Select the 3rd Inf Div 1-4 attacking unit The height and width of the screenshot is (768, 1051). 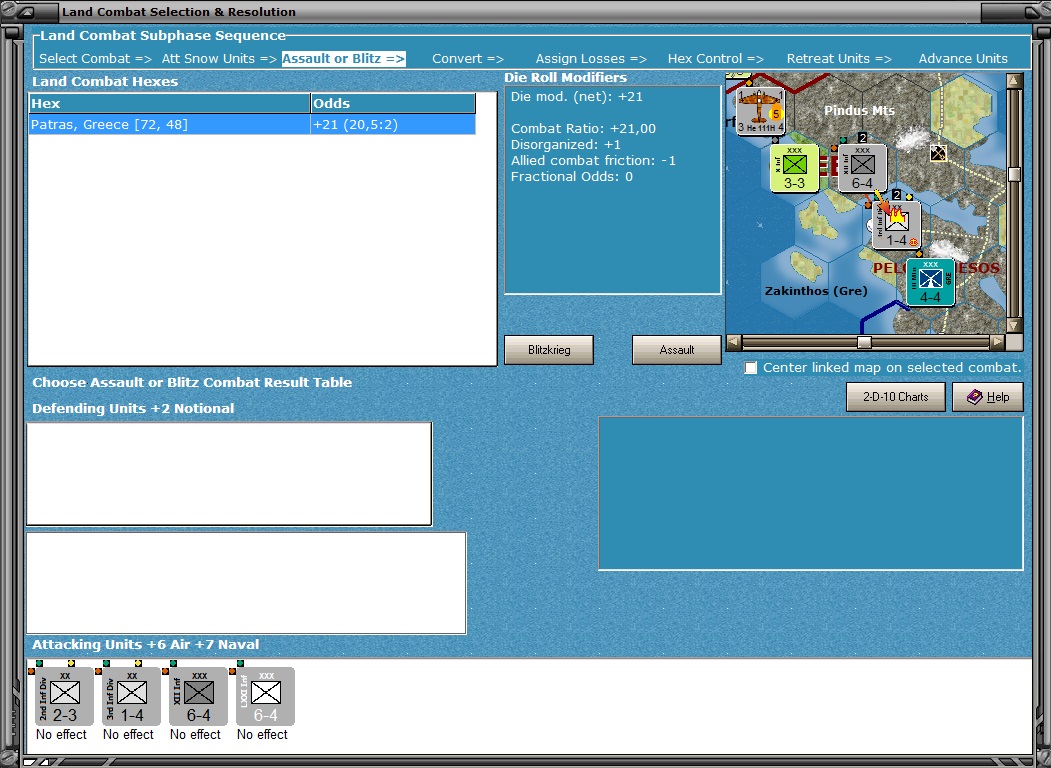pos(131,696)
